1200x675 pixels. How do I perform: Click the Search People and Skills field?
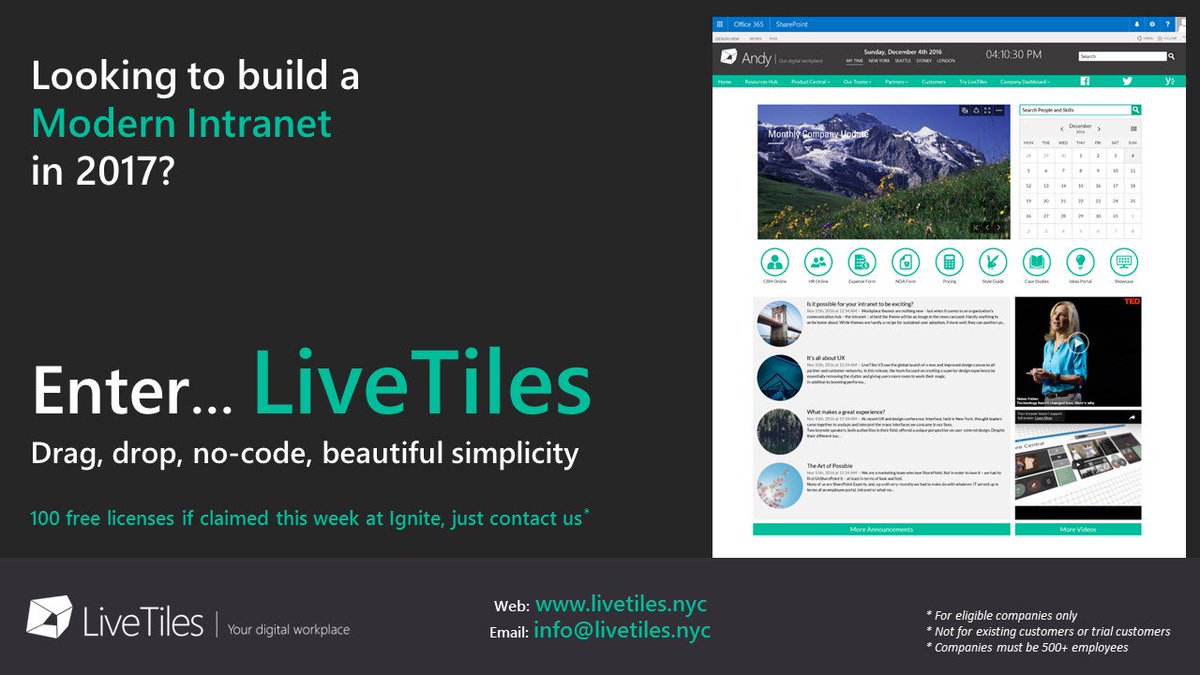click(x=1075, y=109)
